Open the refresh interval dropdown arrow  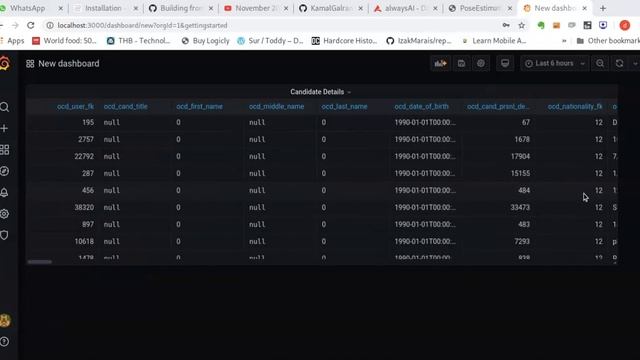(x=635, y=64)
